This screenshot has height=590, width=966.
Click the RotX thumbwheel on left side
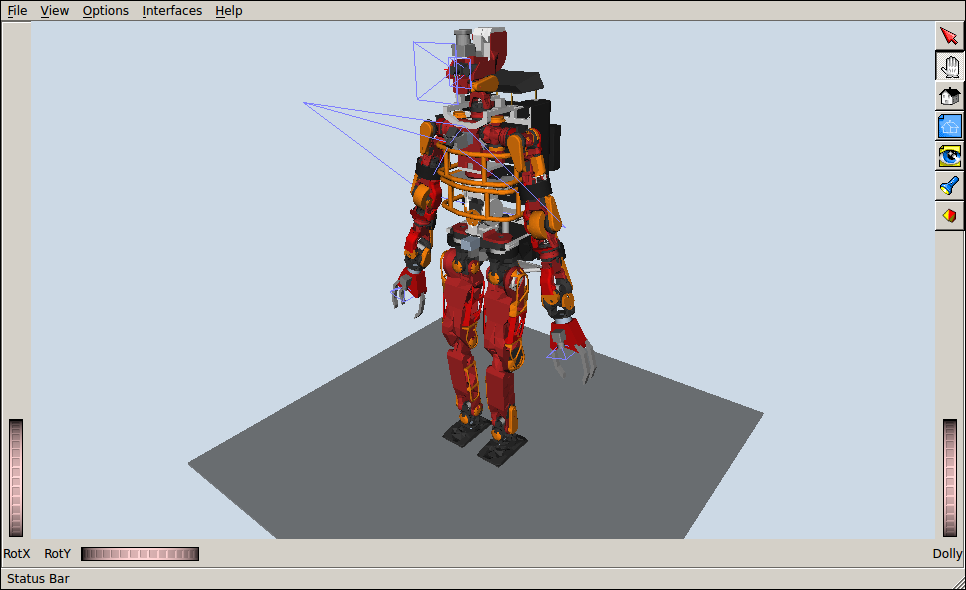(16, 478)
